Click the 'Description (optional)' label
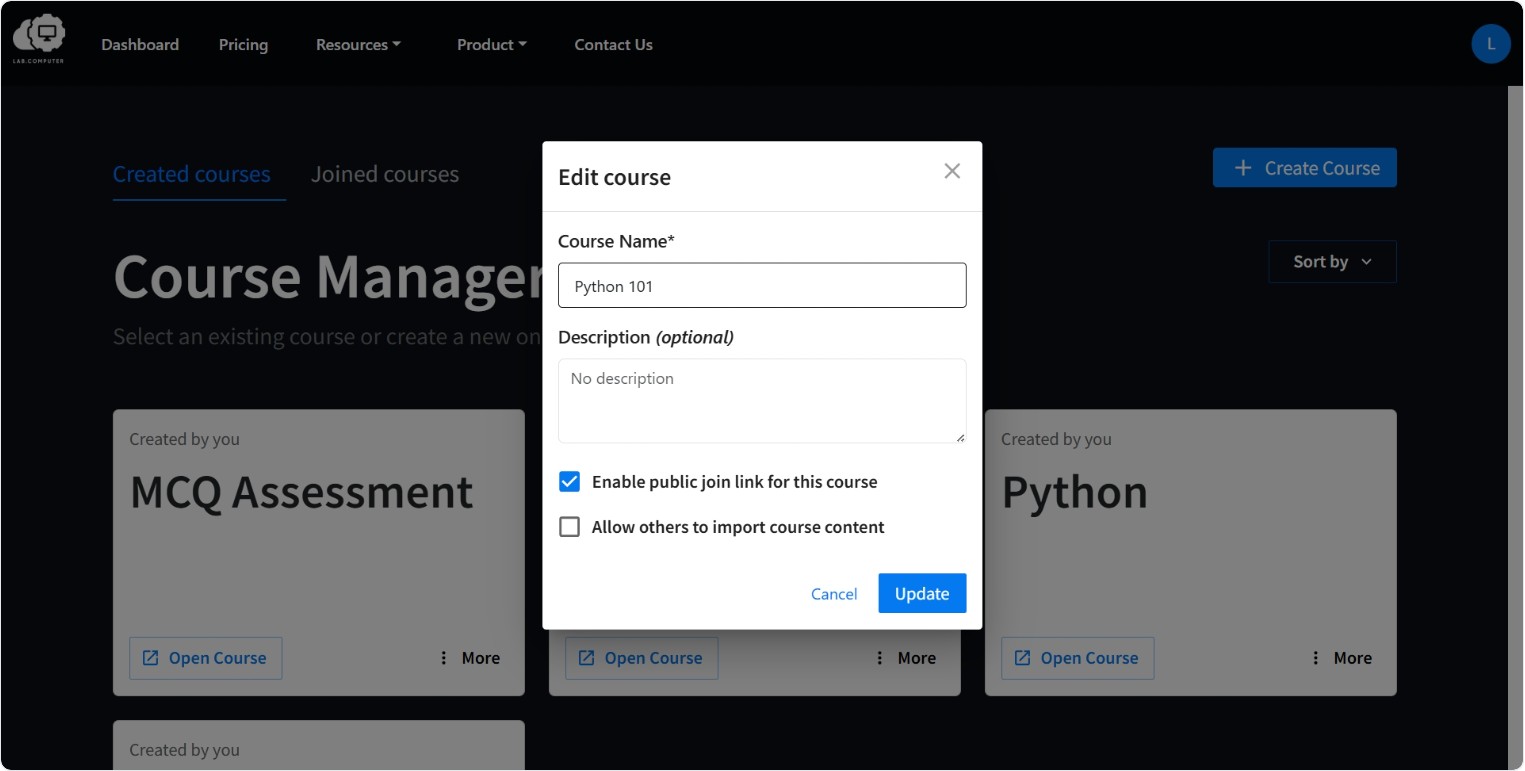Viewport: 1525px width, 771px height. [x=646, y=337]
